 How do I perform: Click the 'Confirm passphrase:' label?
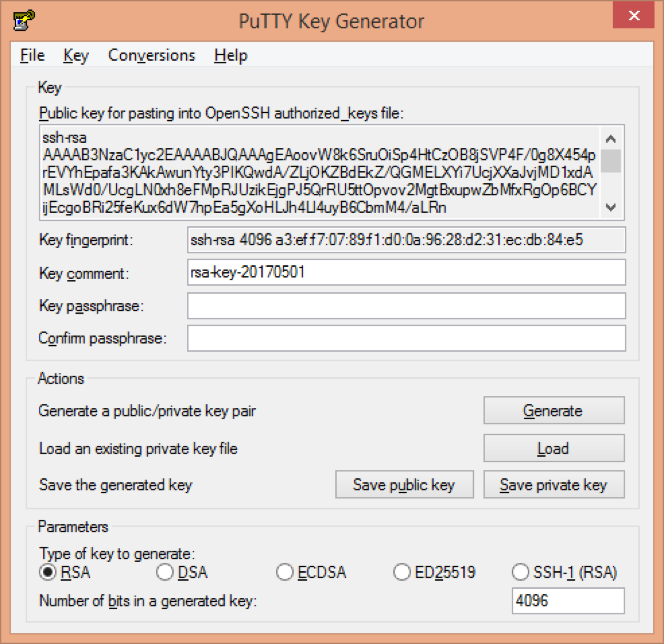coord(103,338)
